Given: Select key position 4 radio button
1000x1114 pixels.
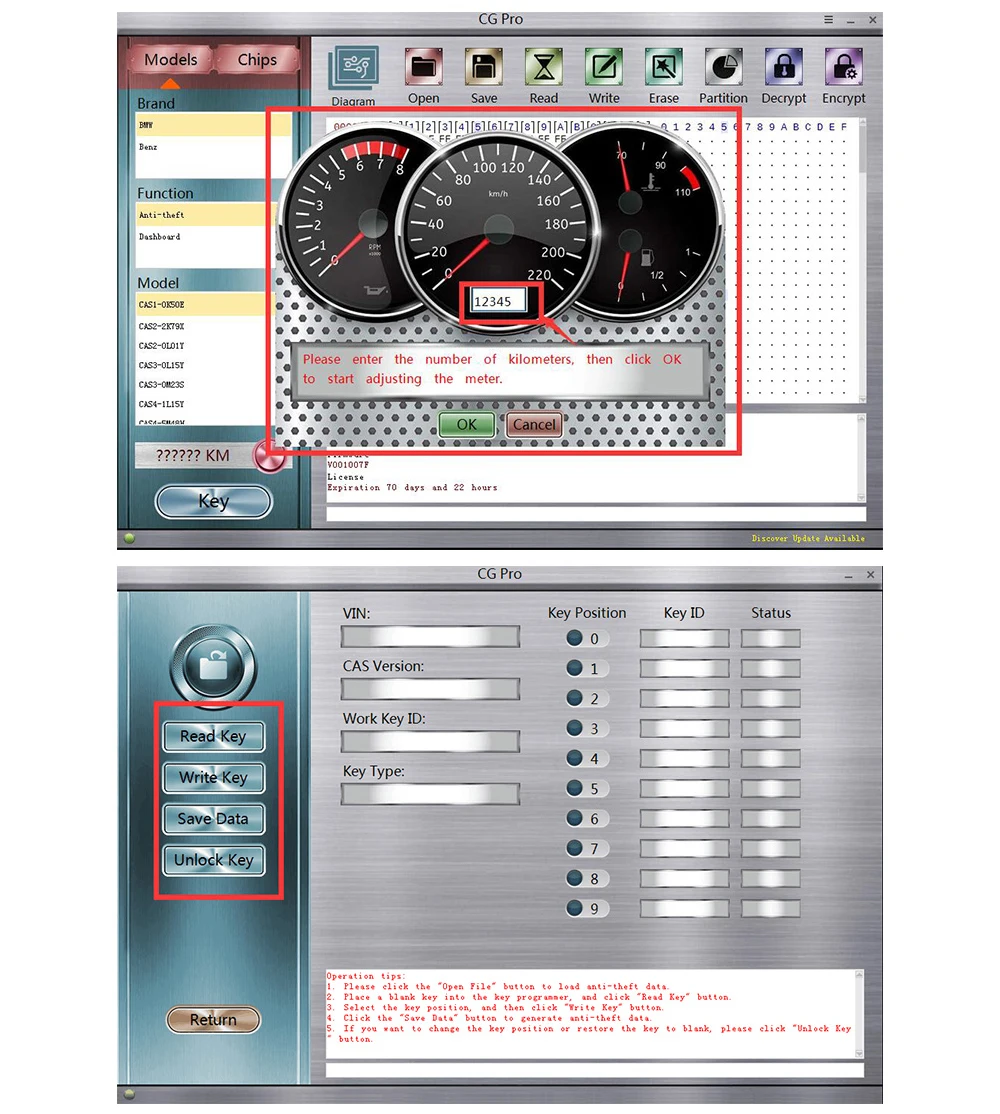Looking at the screenshot, I should [x=575, y=758].
